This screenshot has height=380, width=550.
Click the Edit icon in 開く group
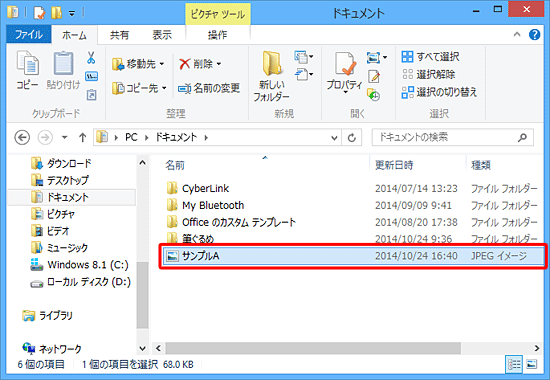coord(374,76)
